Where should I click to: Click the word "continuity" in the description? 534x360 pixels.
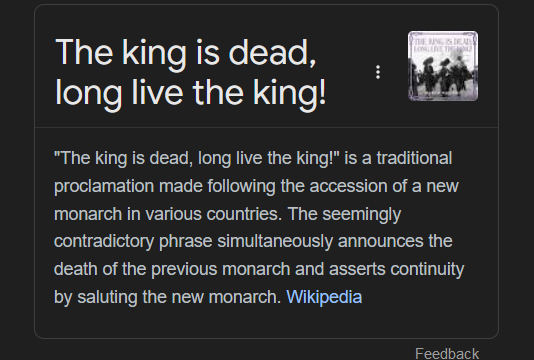click(427, 269)
